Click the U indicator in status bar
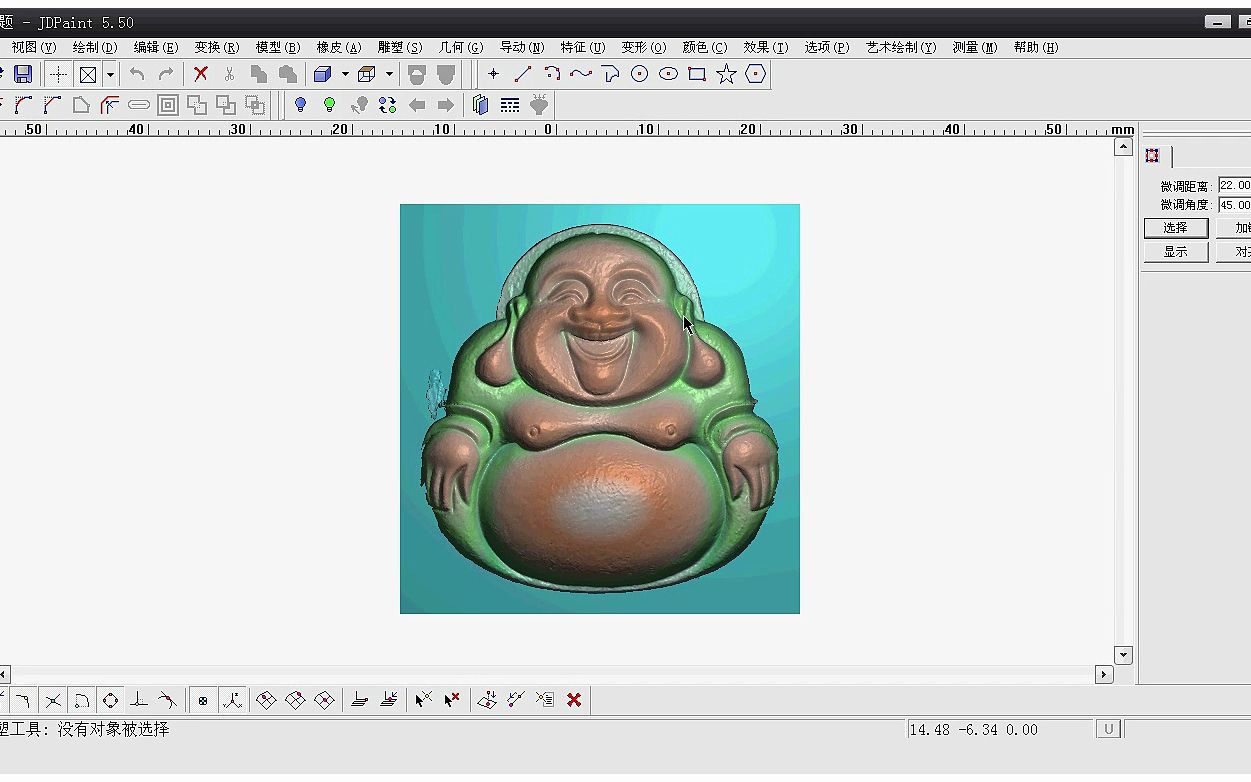This screenshot has height=782, width=1251. pyautogui.click(x=1108, y=729)
